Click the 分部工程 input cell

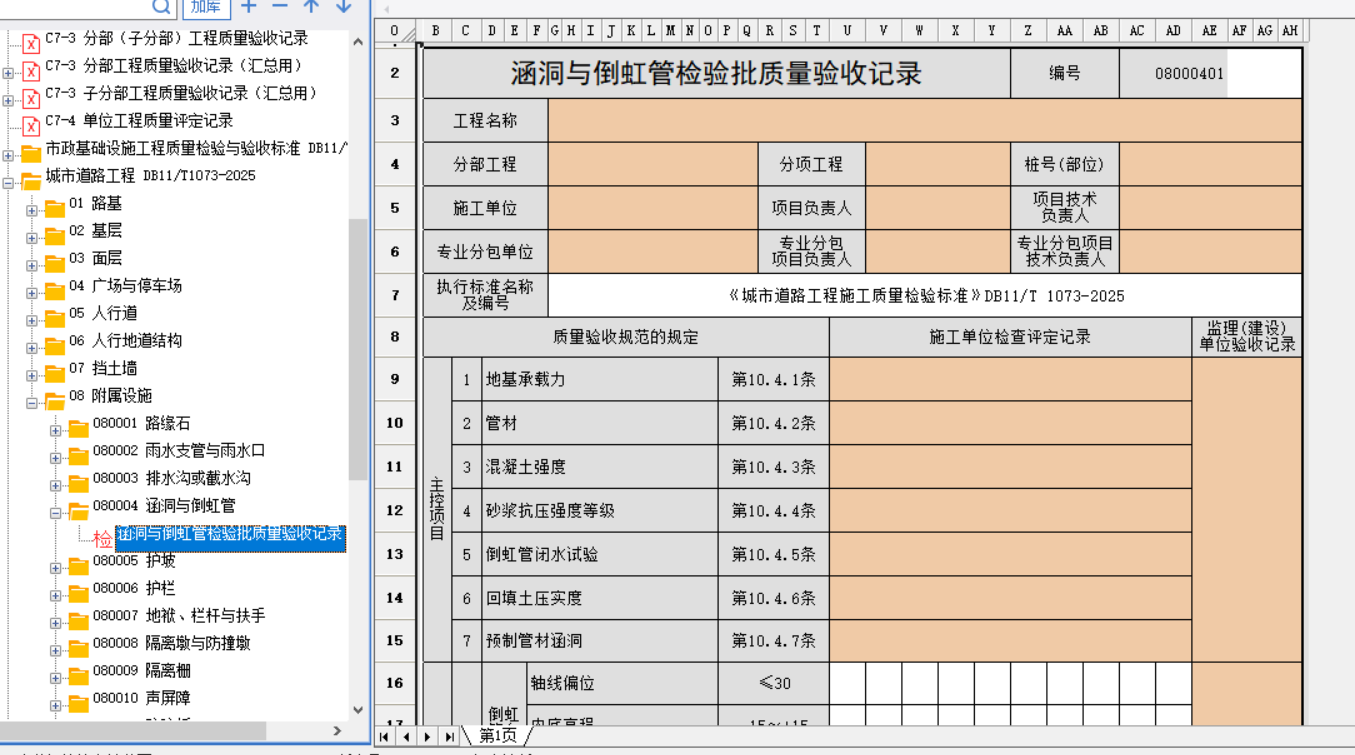[653, 164]
